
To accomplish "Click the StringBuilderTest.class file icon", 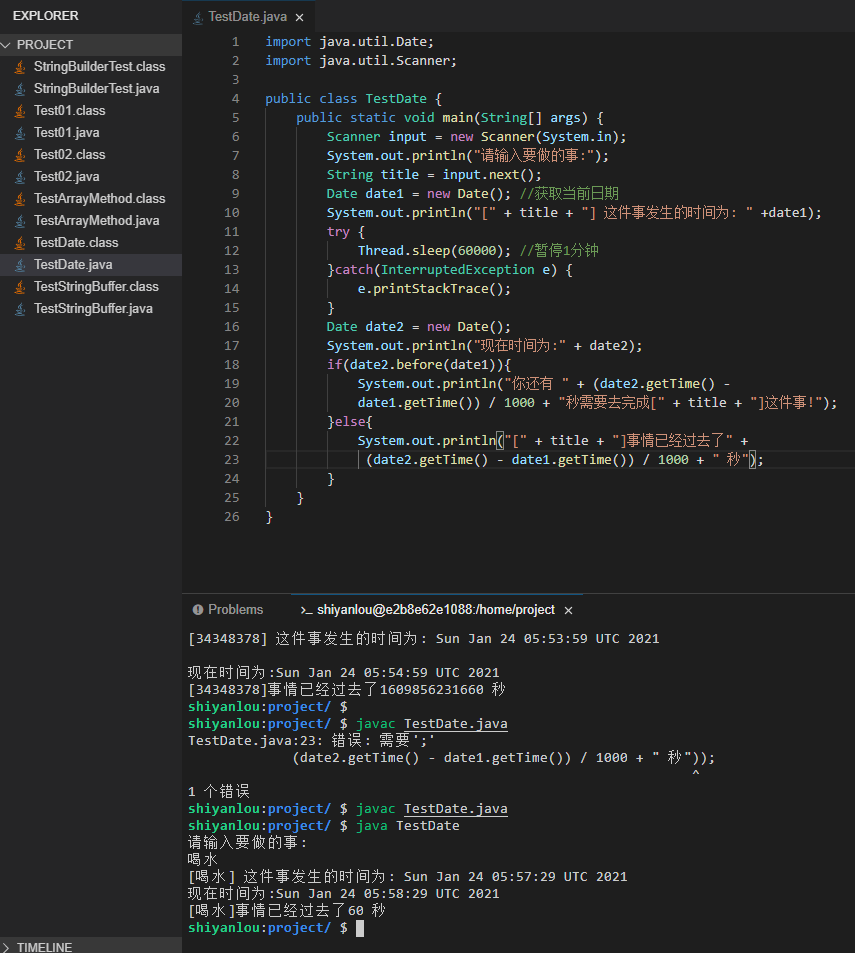I will pos(20,67).
